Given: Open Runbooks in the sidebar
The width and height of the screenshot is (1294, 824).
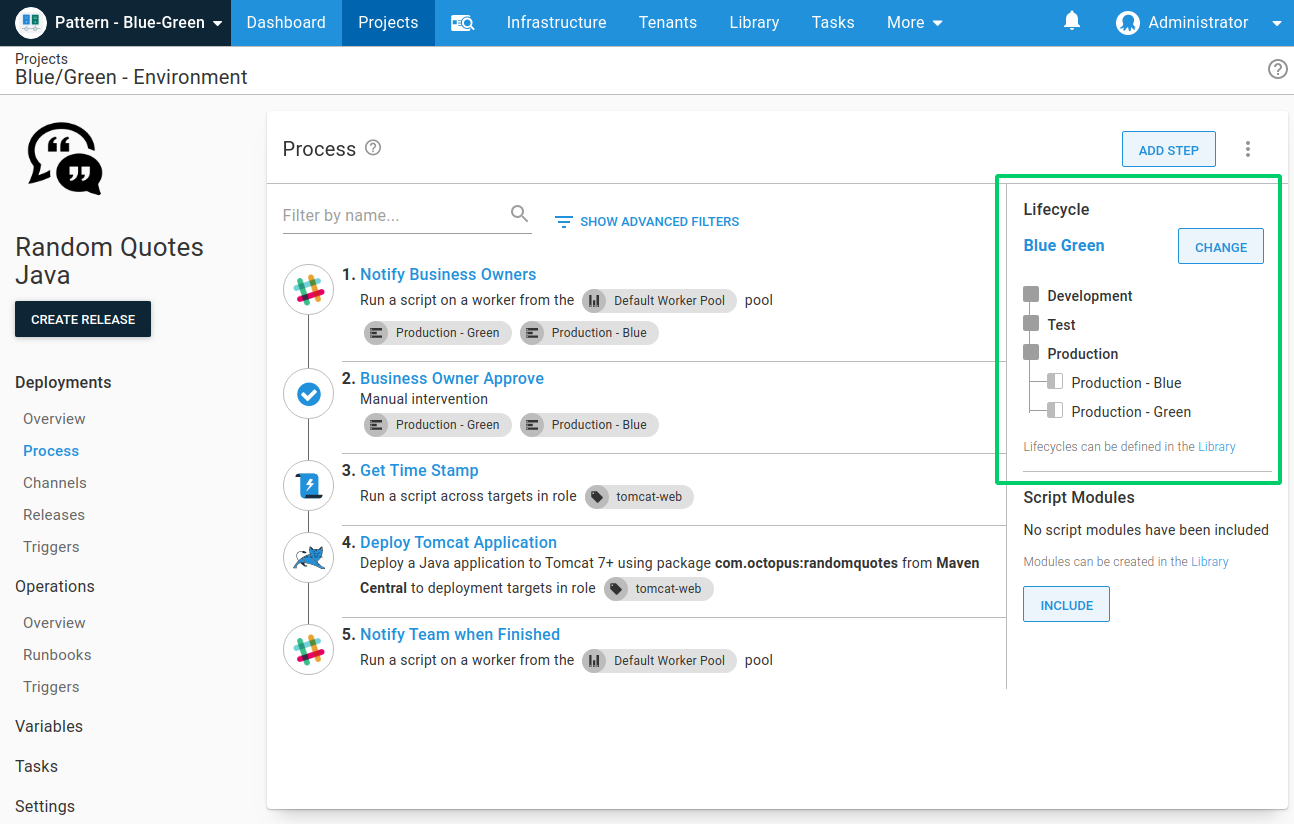Looking at the screenshot, I should click(x=57, y=655).
